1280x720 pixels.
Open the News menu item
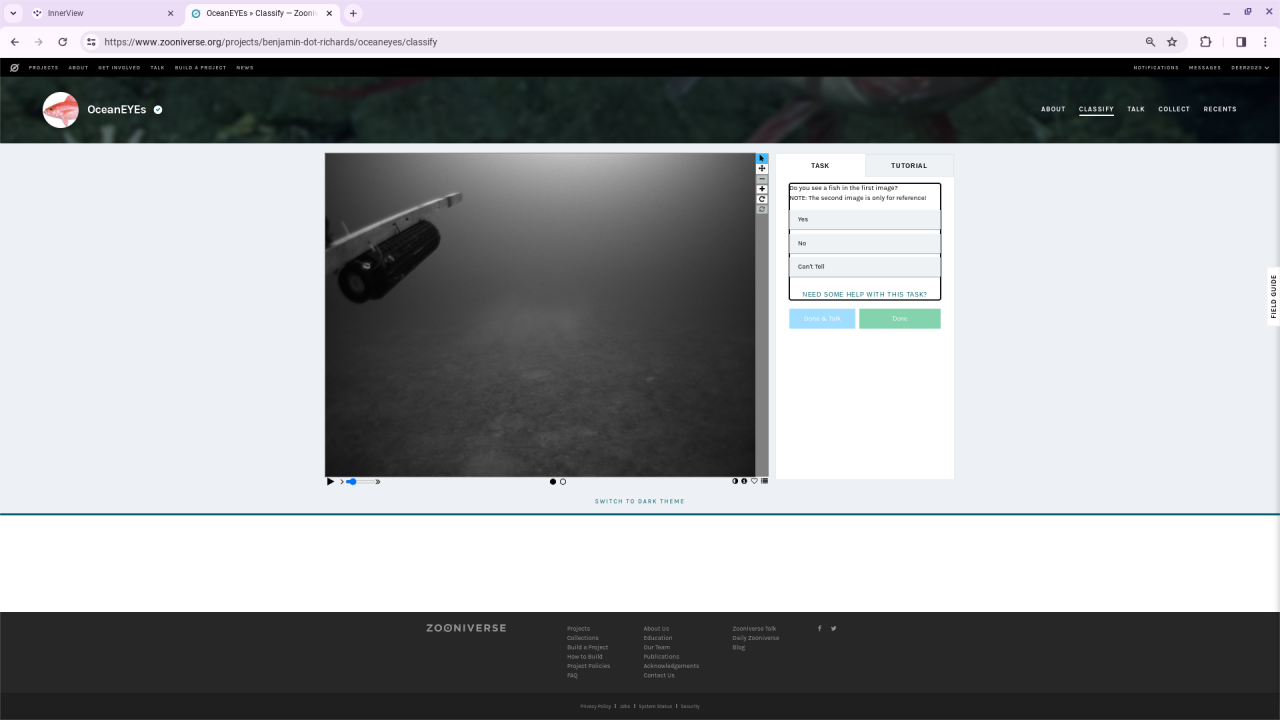pyautogui.click(x=245, y=68)
